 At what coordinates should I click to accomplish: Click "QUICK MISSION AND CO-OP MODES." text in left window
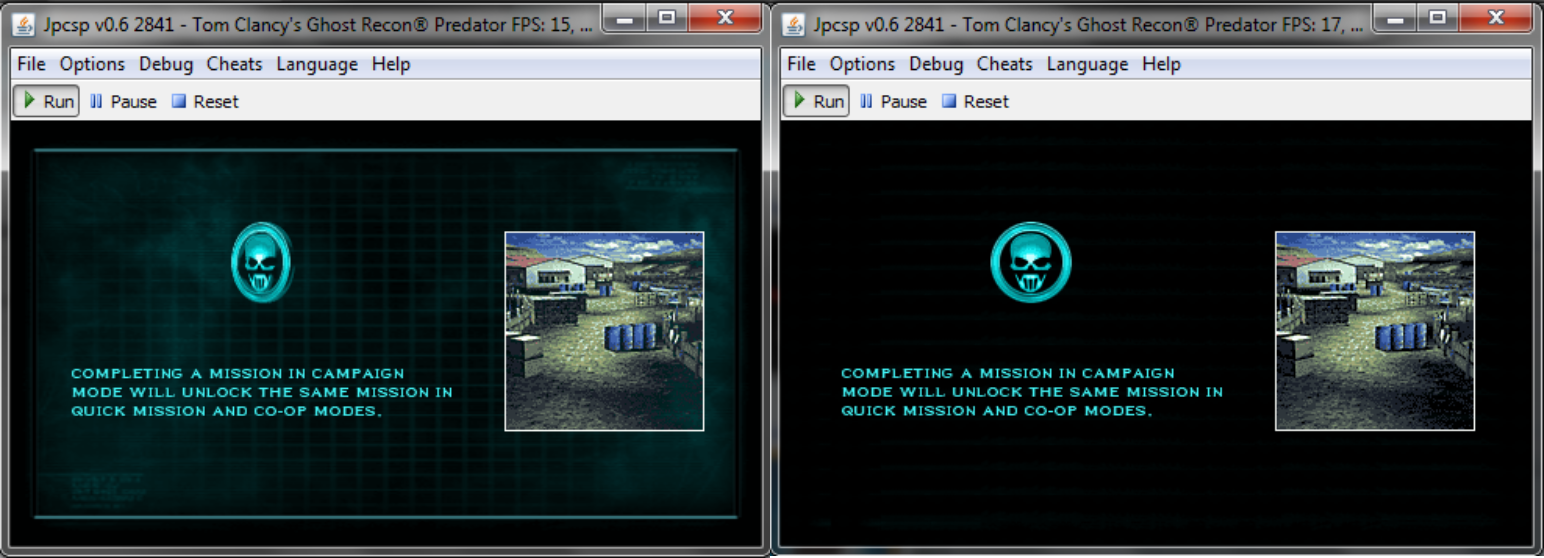point(227,411)
